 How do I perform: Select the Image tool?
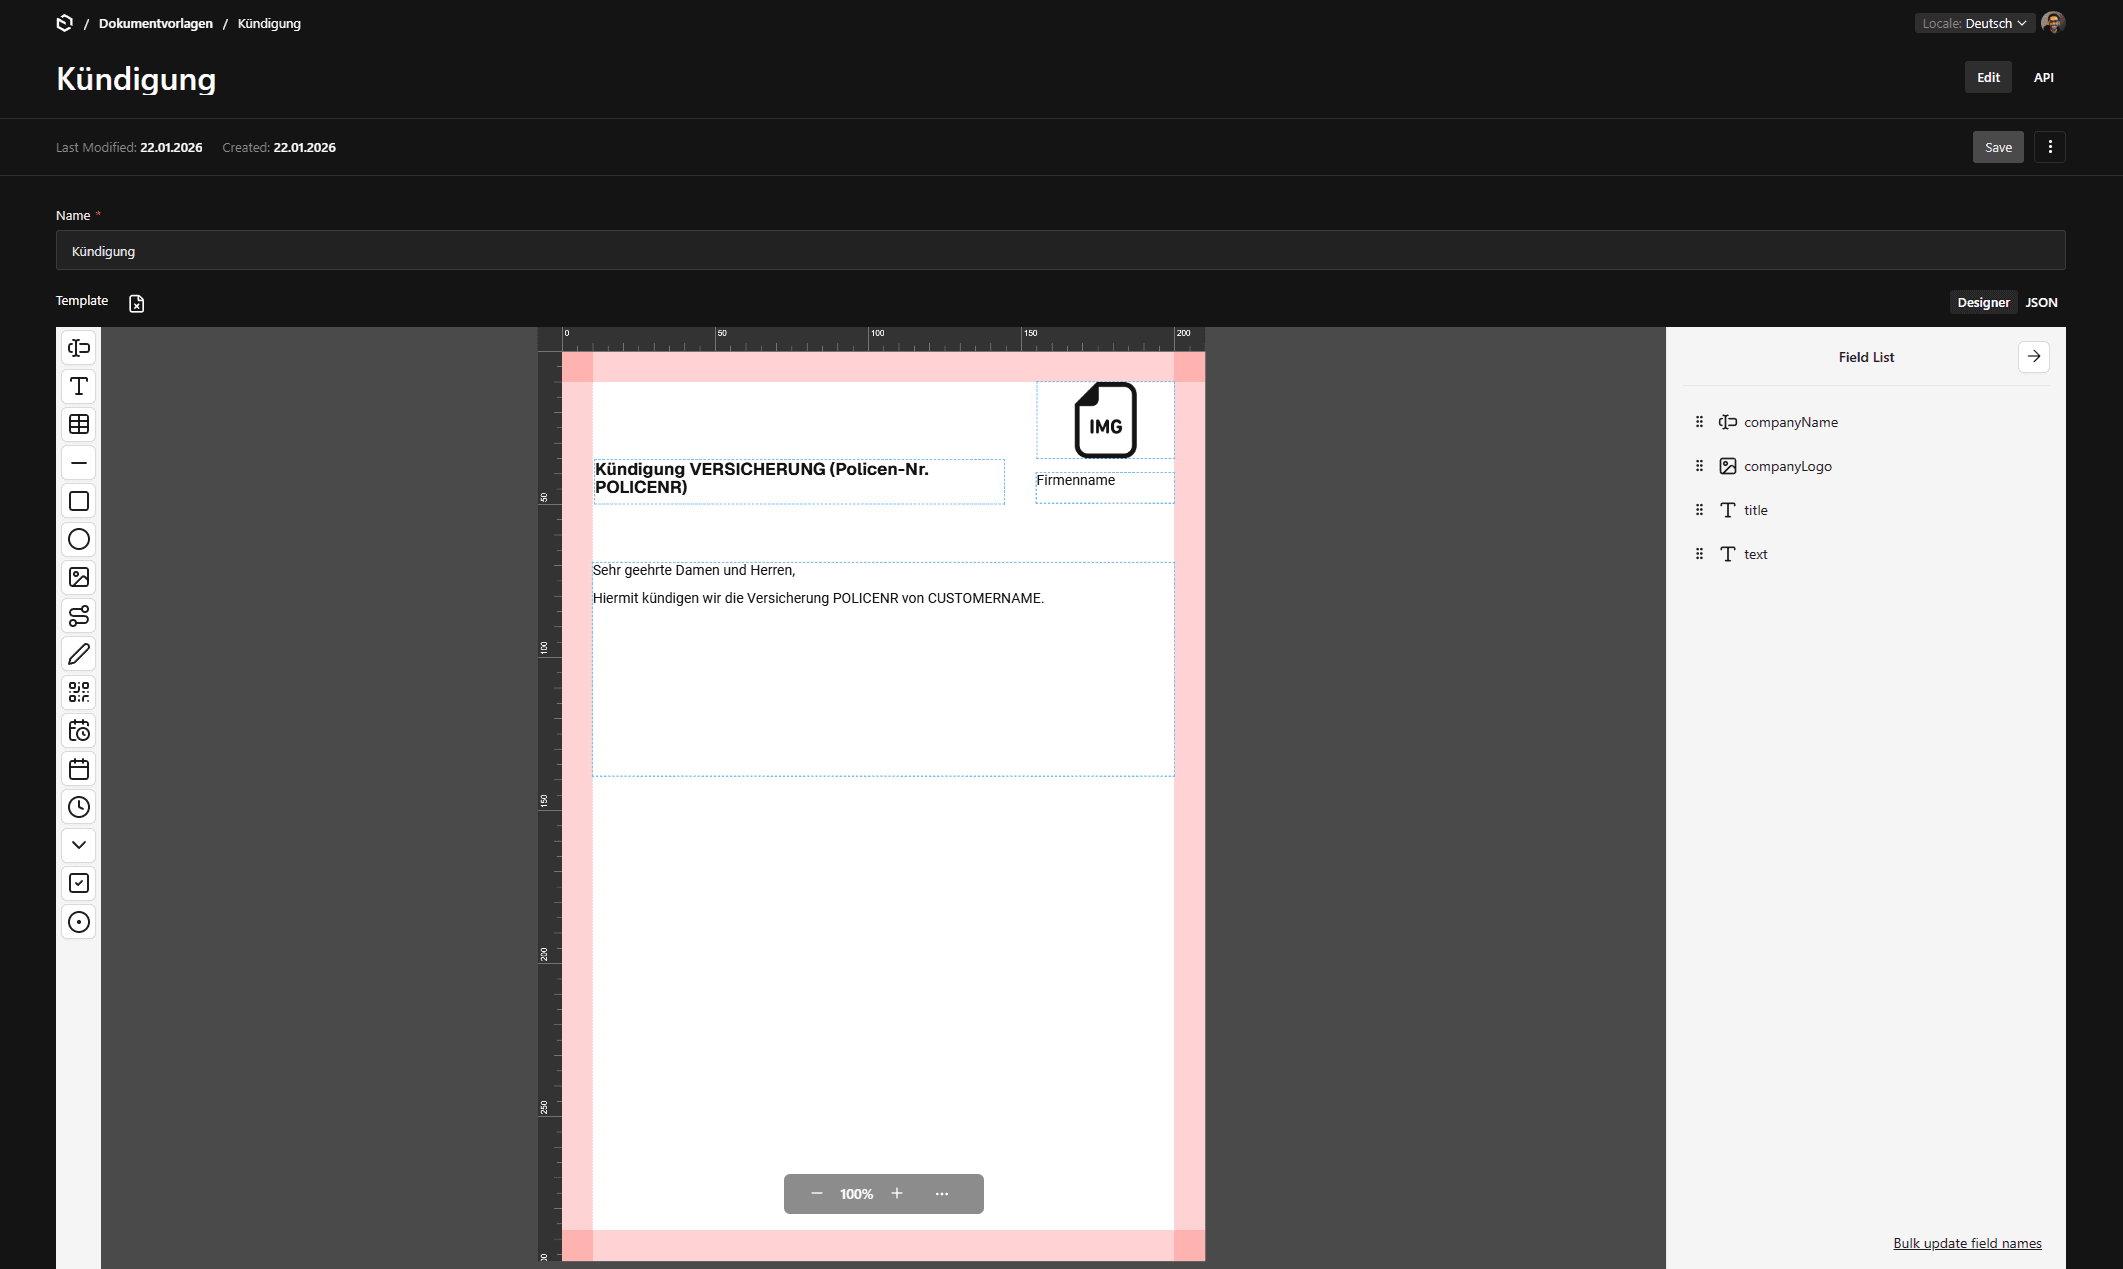[79, 577]
